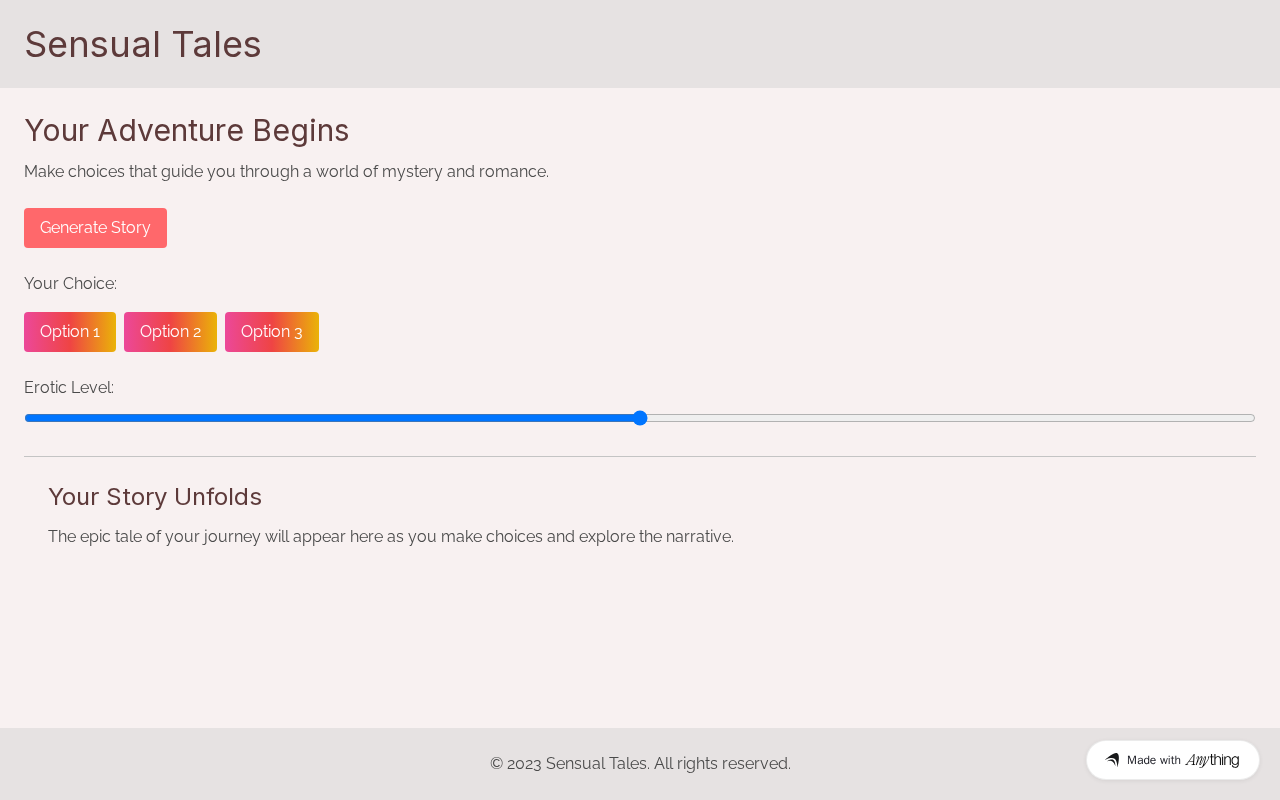Click the bird icon in Made with badge
Viewport: 1280px width, 800px height.
click(1112, 760)
